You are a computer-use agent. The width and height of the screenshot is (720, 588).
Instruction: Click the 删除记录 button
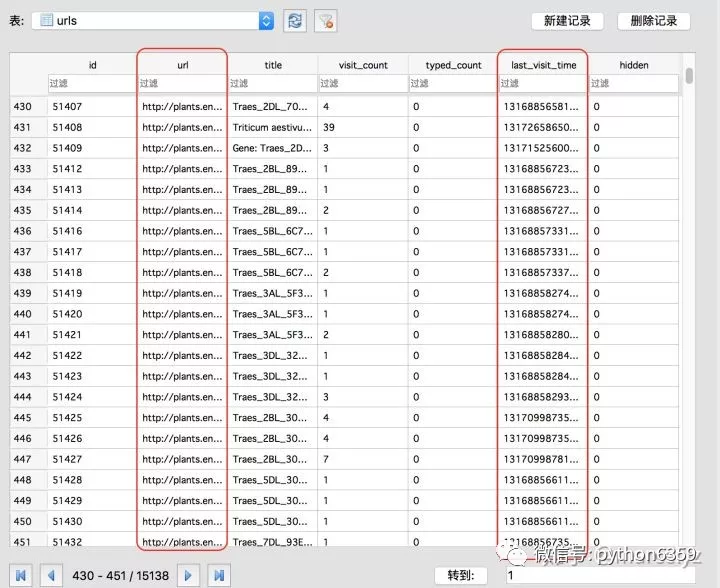tap(653, 21)
